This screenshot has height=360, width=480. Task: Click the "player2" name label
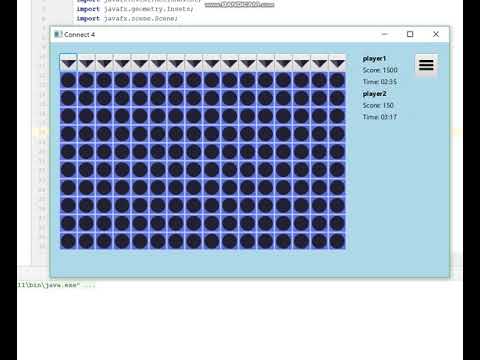pyautogui.click(x=374, y=94)
